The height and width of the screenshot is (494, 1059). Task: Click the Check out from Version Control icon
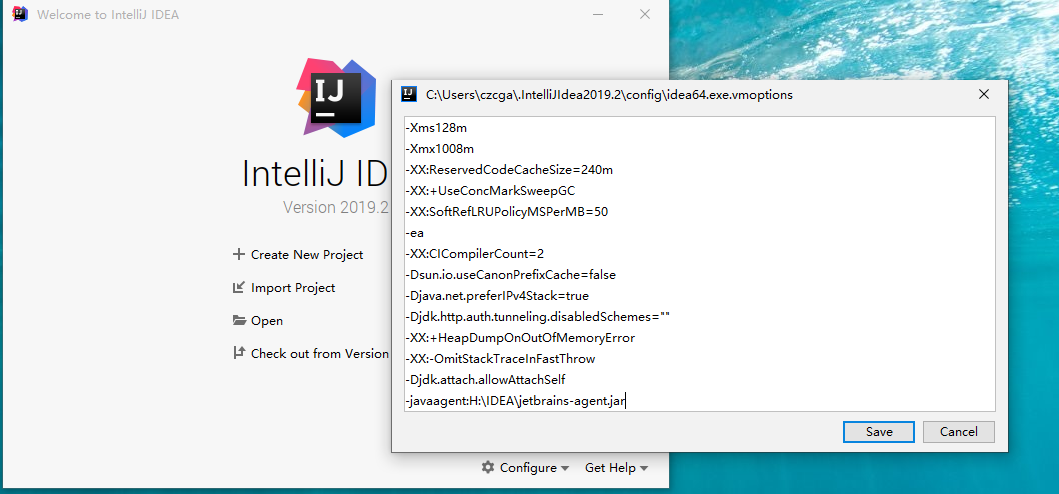point(238,352)
